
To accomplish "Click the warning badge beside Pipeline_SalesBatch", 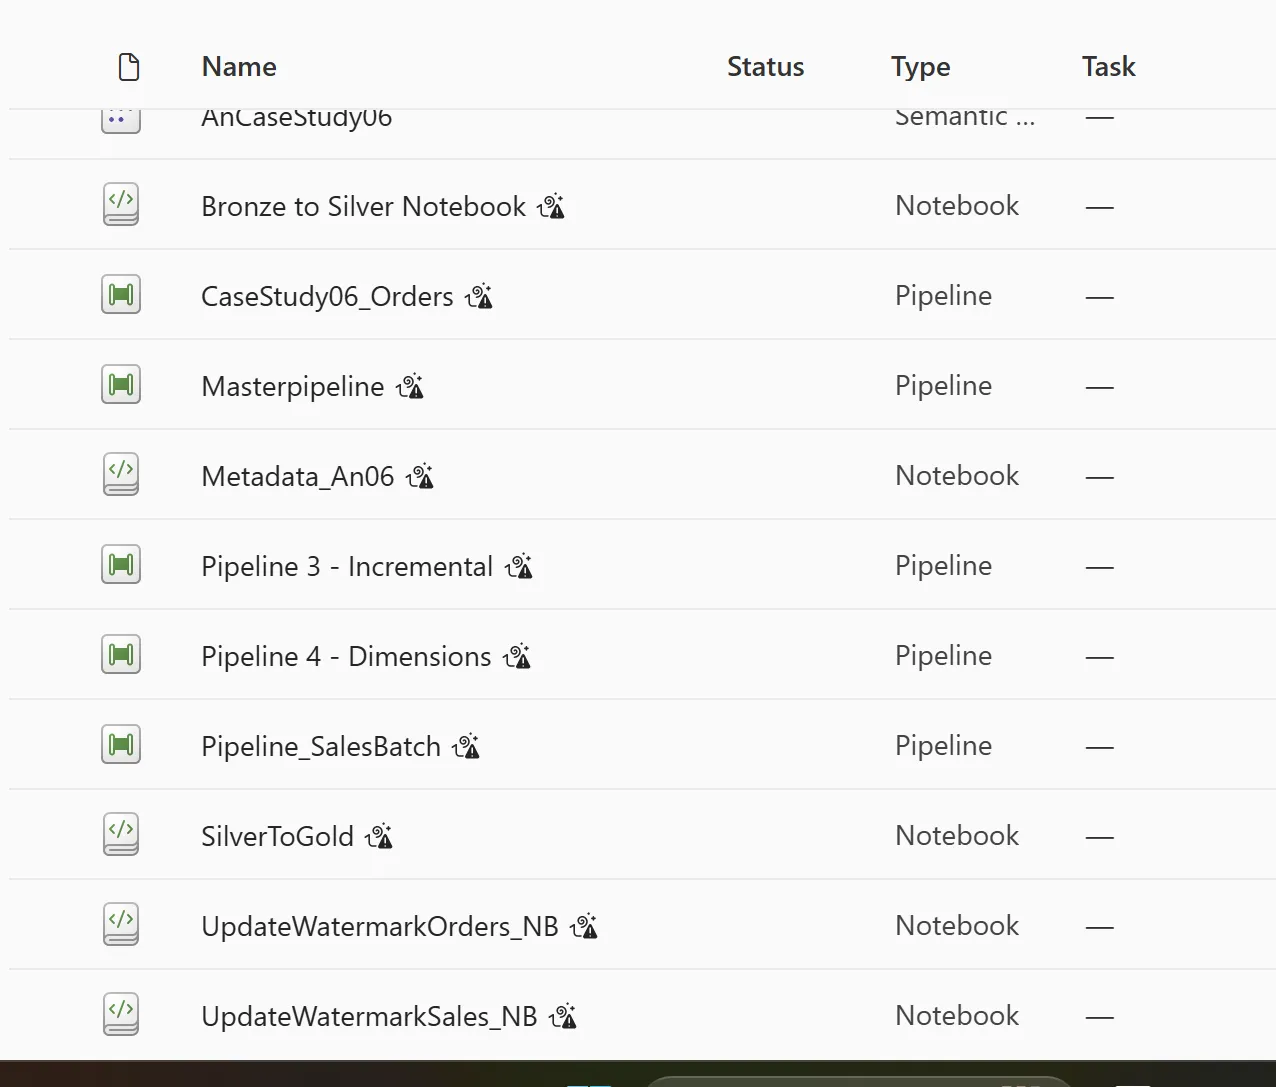I will [x=466, y=746].
